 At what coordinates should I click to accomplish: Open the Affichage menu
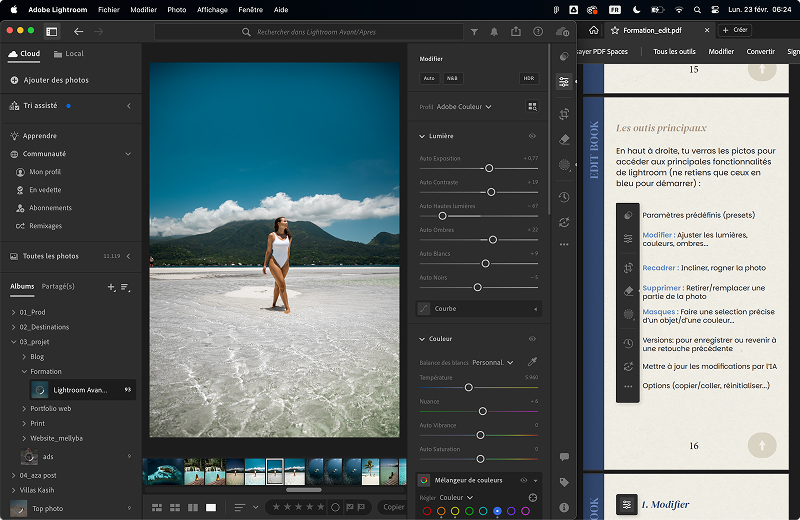click(x=212, y=9)
